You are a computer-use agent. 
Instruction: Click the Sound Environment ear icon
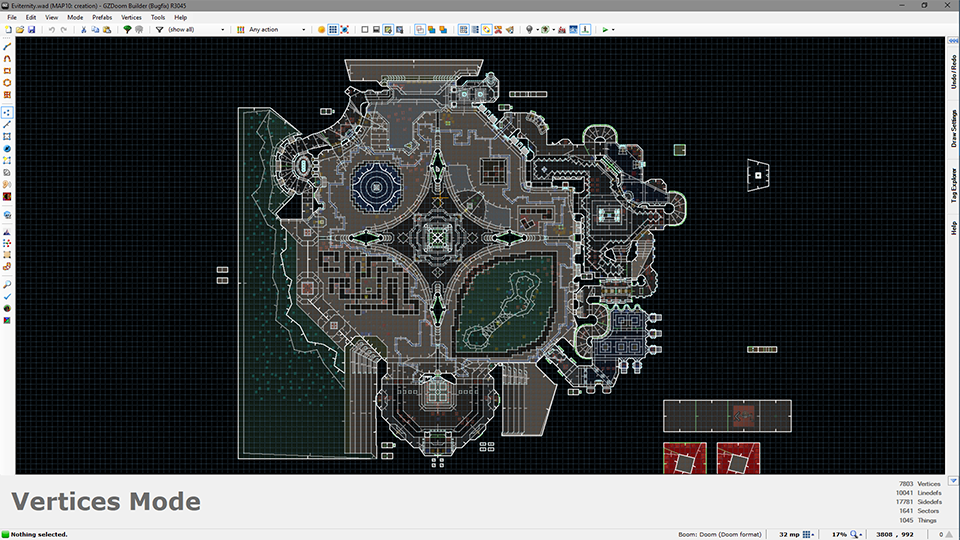pos(7,184)
